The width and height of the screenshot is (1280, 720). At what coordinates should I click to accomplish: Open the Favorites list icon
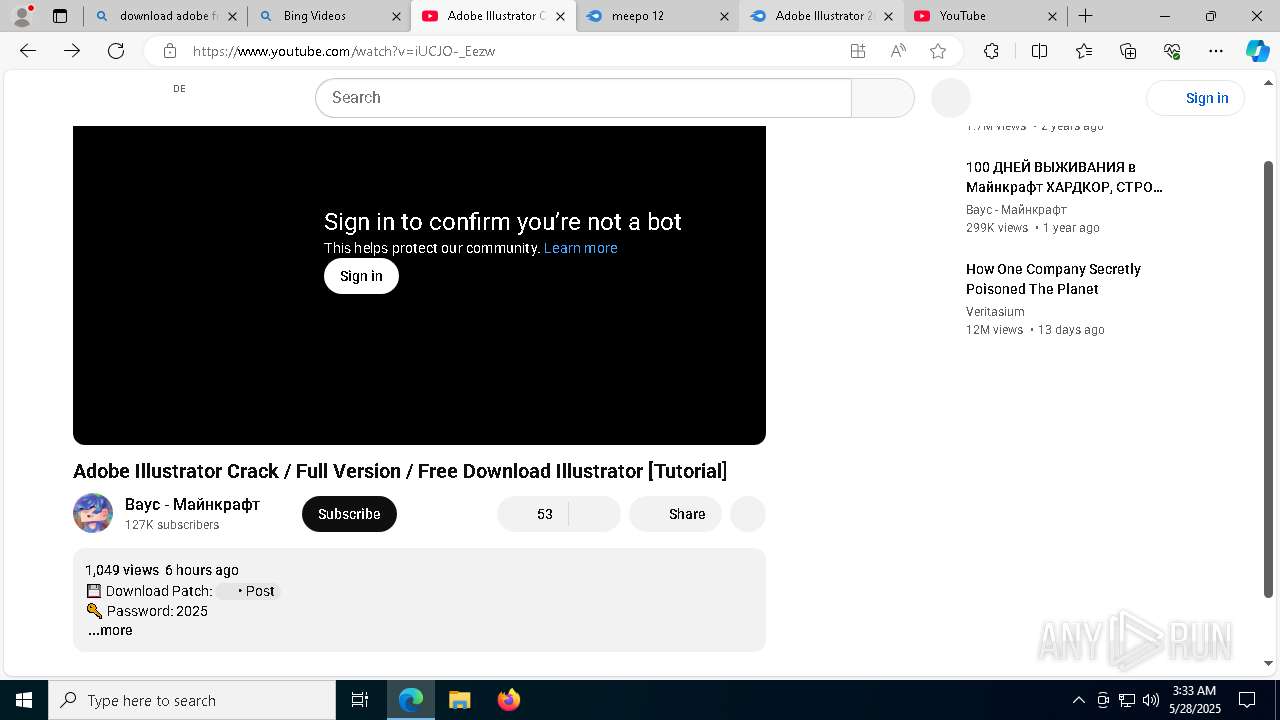click(x=1084, y=51)
